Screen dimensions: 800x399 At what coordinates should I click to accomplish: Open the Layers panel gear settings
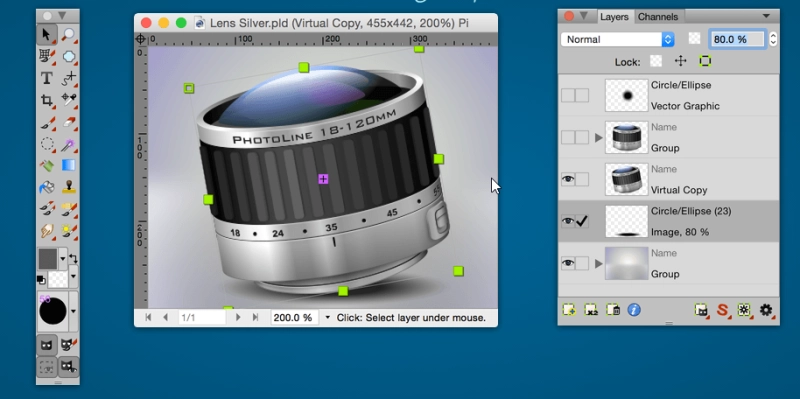[x=766, y=310]
